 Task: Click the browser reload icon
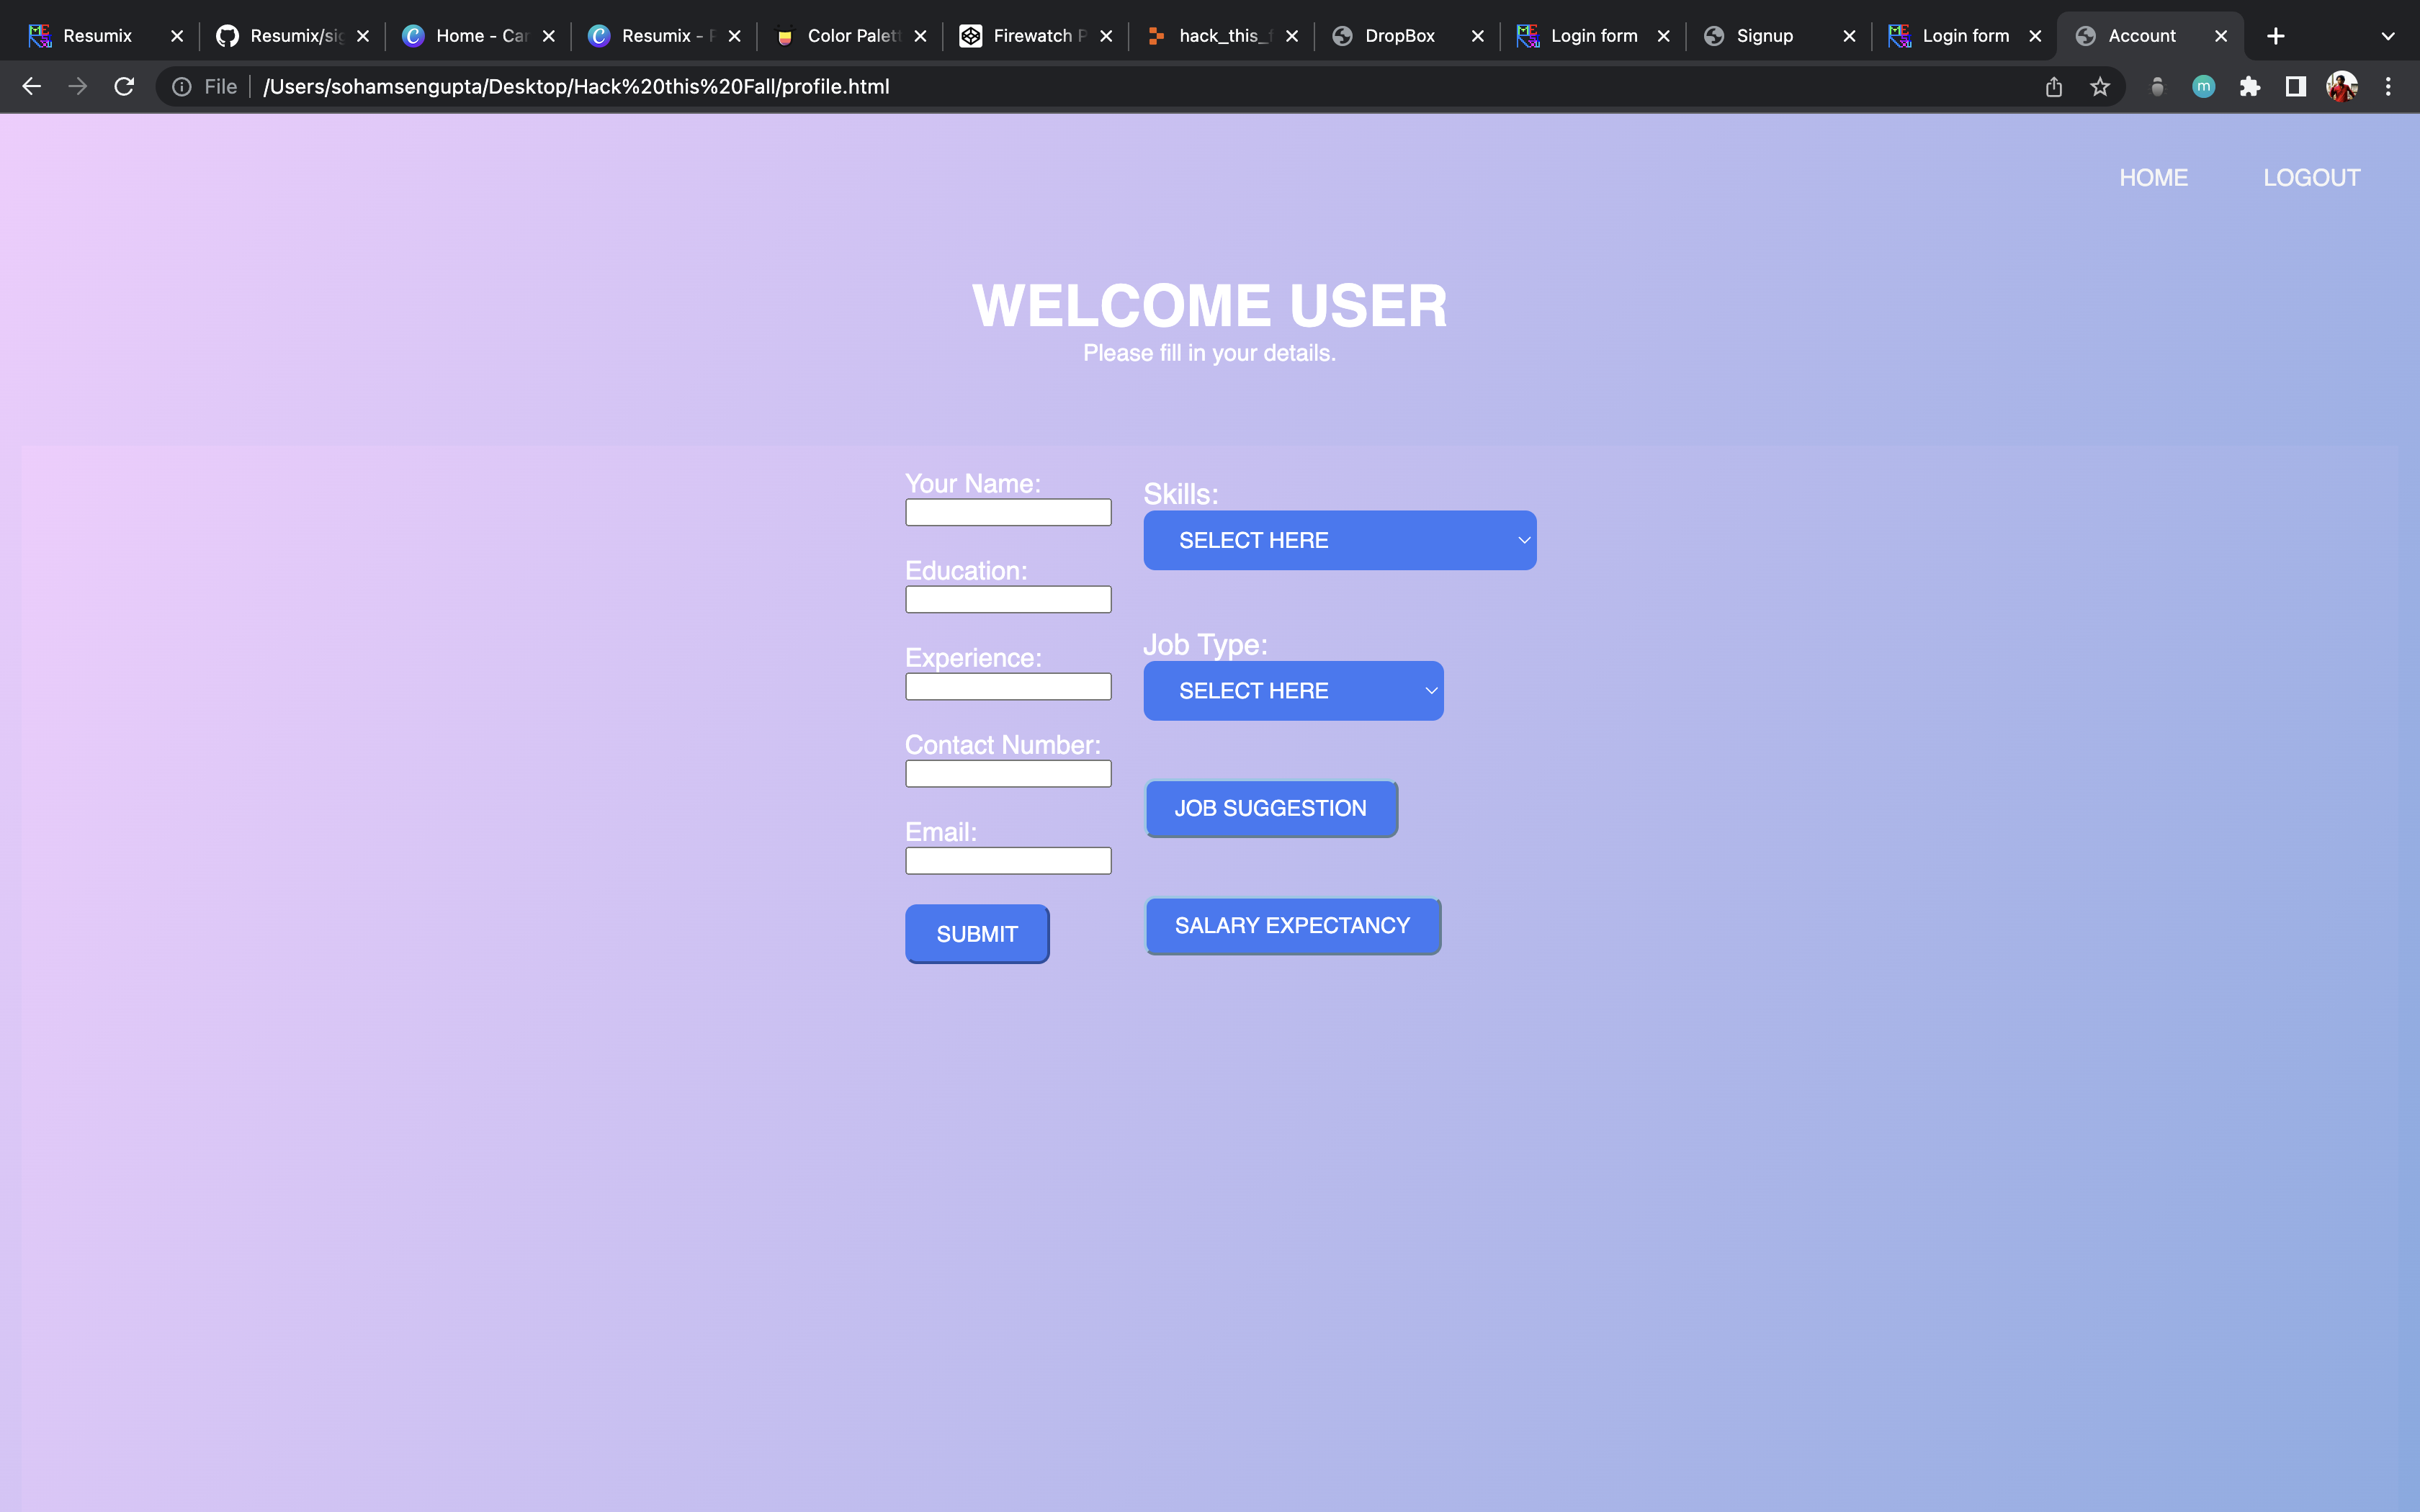point(124,87)
